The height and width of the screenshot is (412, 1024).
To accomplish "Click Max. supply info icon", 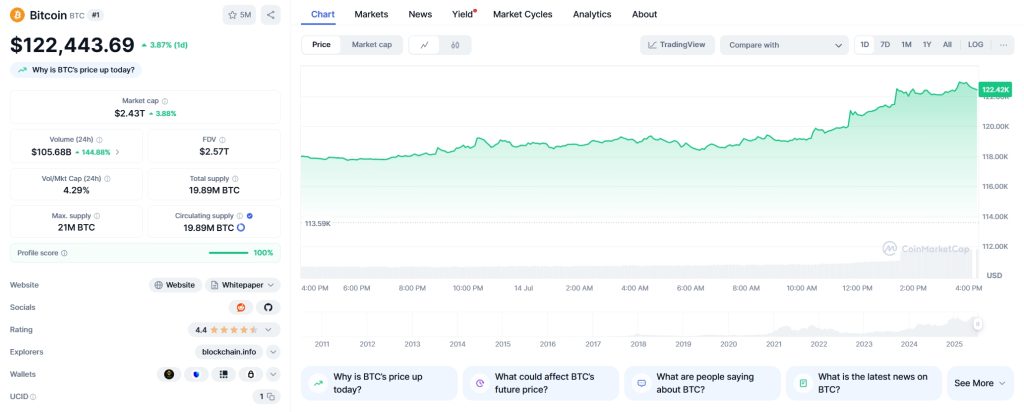I will (x=97, y=215).
